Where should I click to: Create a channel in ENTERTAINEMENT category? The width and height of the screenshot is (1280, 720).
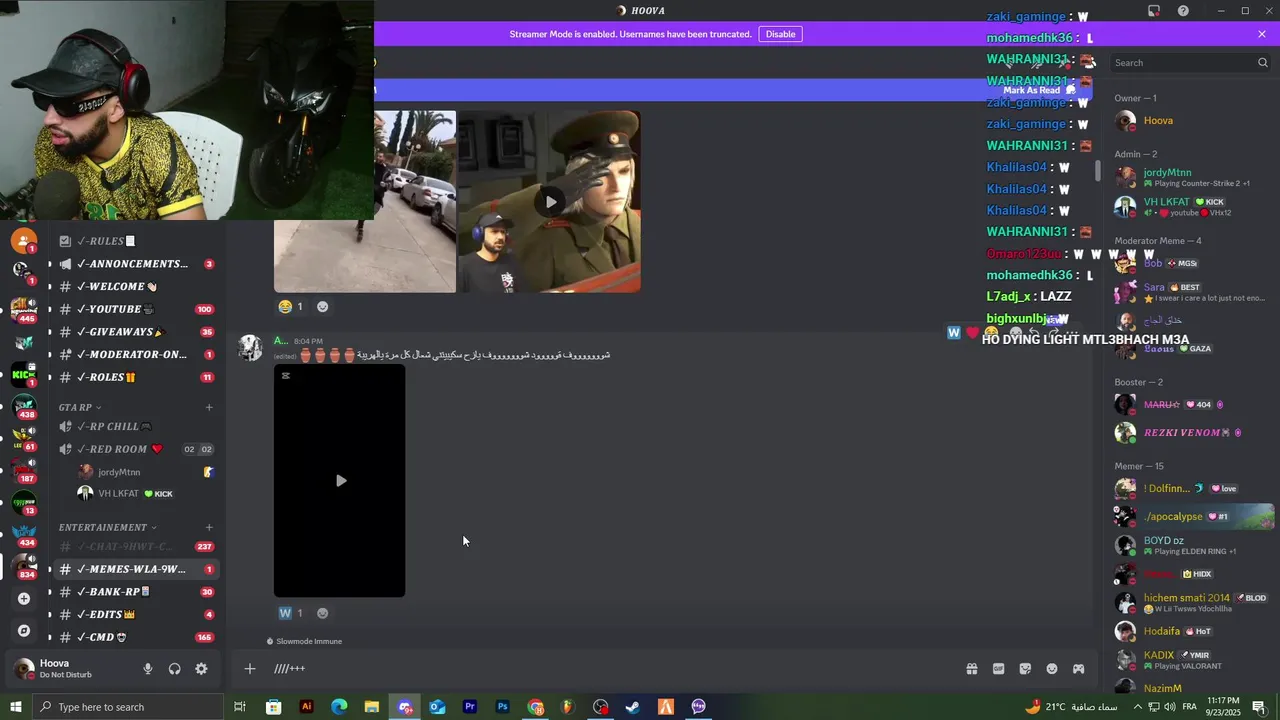(209, 527)
